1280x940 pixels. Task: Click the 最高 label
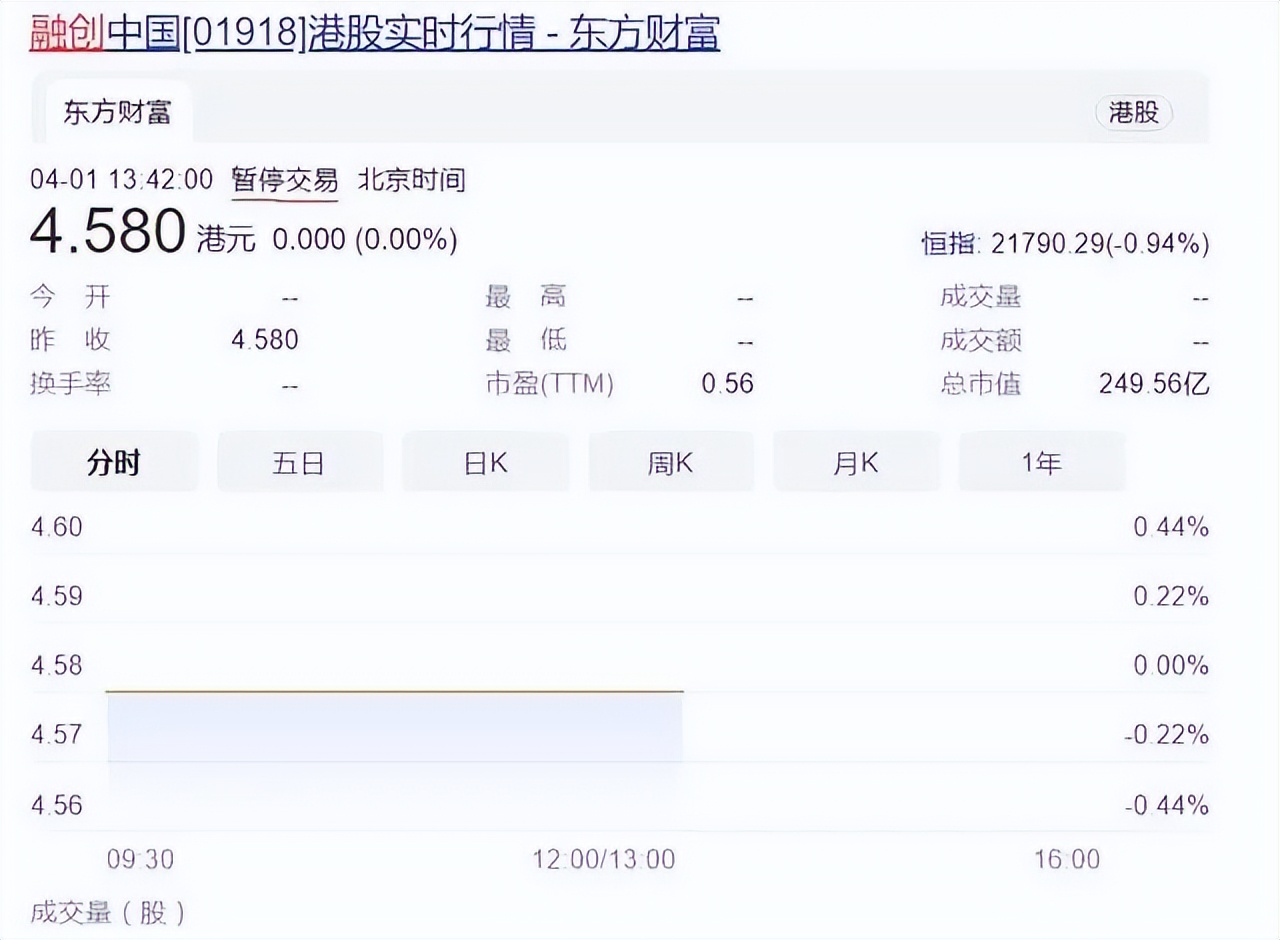[526, 296]
